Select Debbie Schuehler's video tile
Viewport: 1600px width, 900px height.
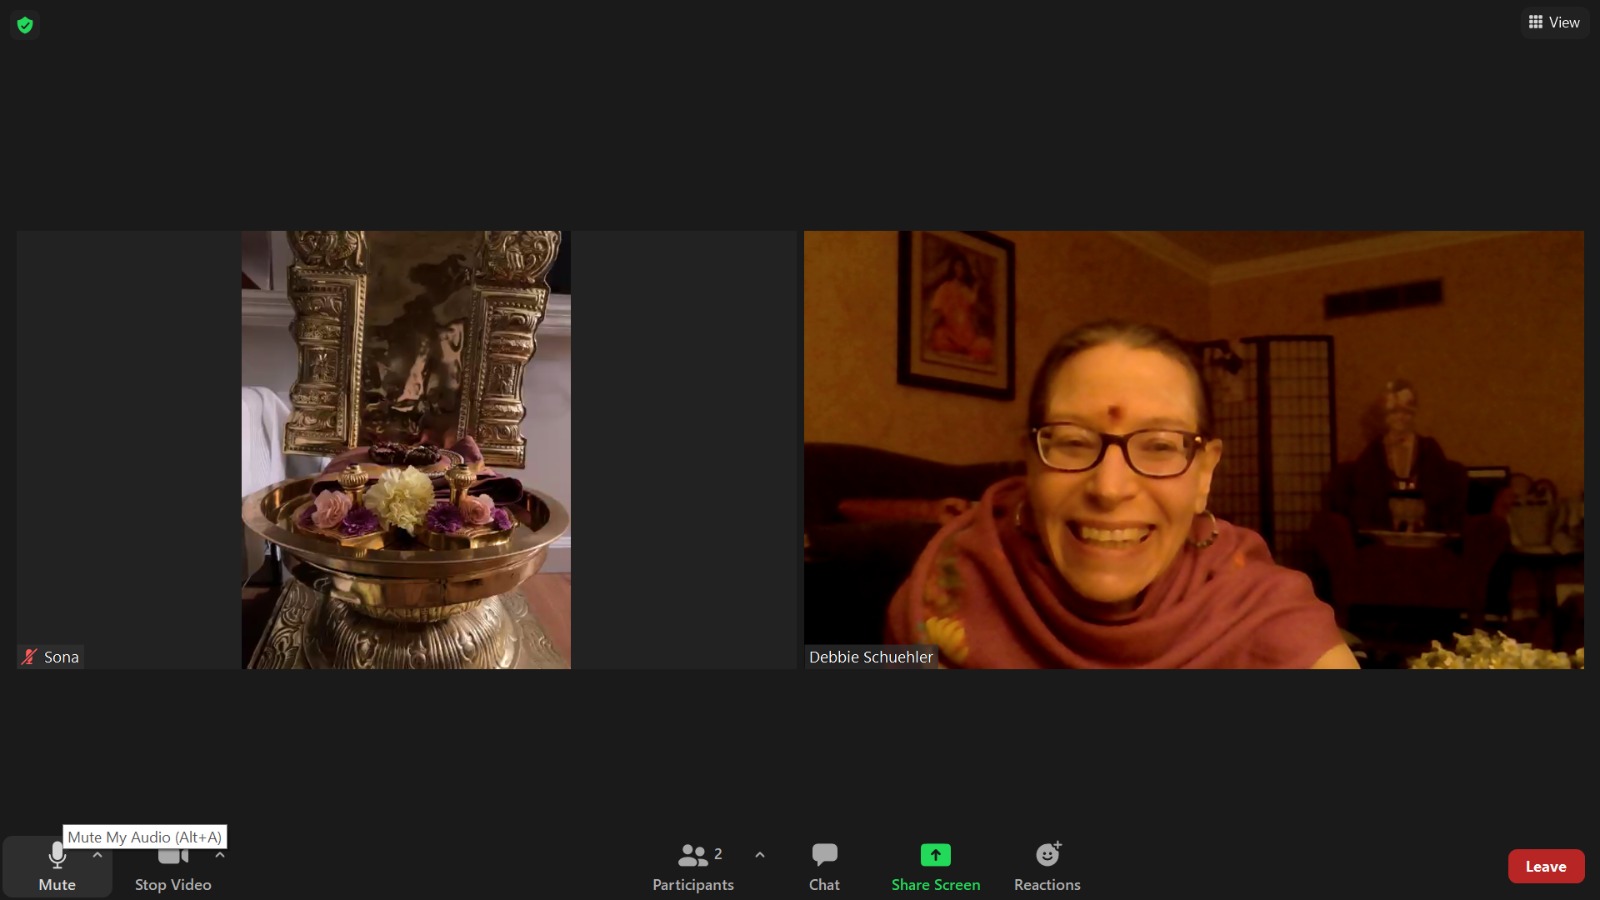coord(1193,450)
